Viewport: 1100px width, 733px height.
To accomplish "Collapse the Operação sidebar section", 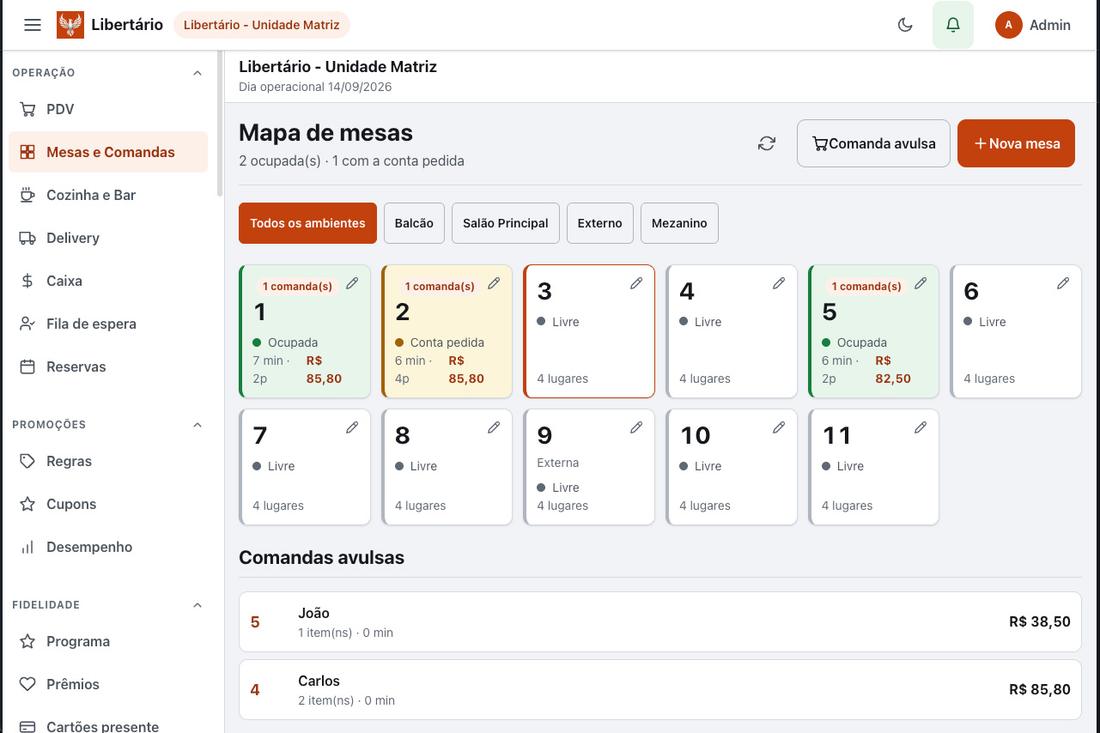I will pyautogui.click(x=198, y=73).
